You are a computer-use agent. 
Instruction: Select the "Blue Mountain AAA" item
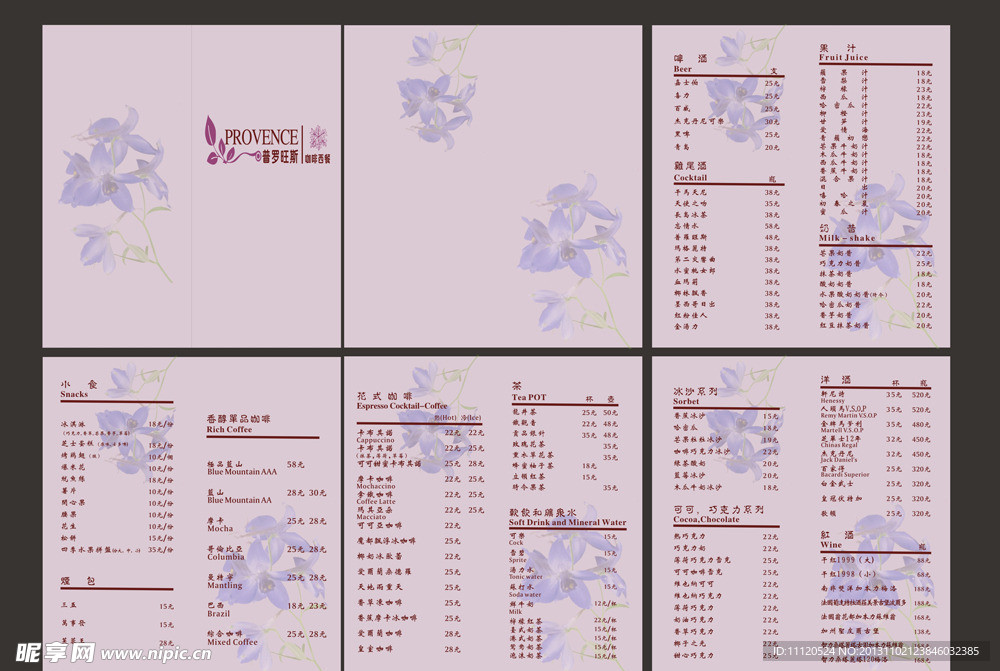(242, 472)
